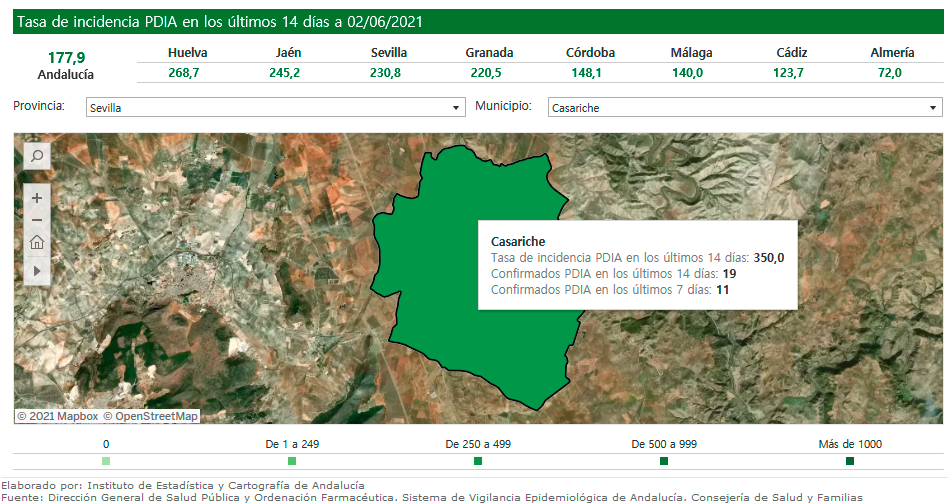
Task: Zoom in on the map
Action: (37, 198)
